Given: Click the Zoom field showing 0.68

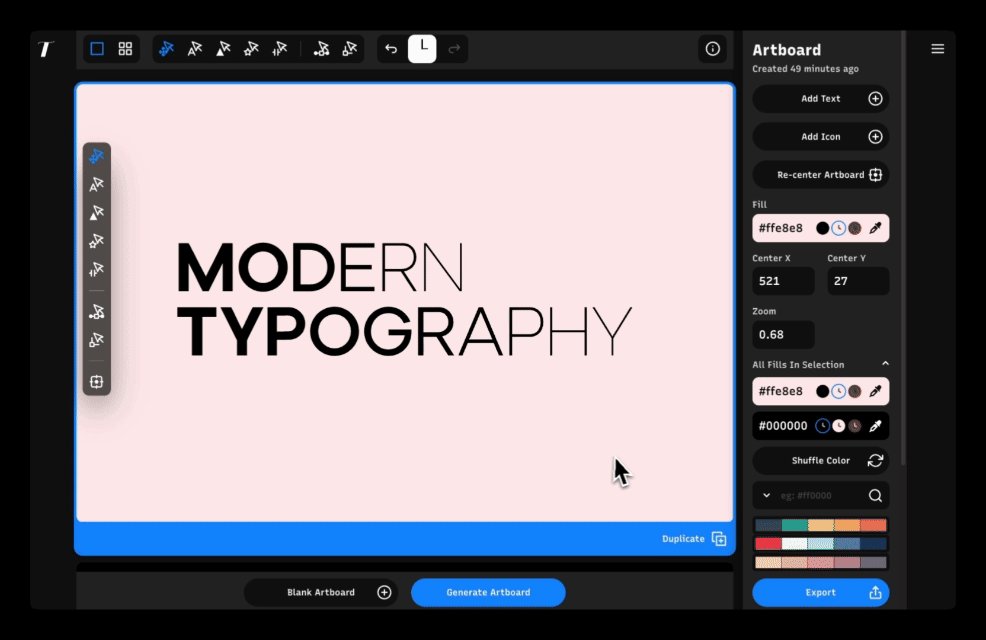Looking at the screenshot, I should pos(784,334).
